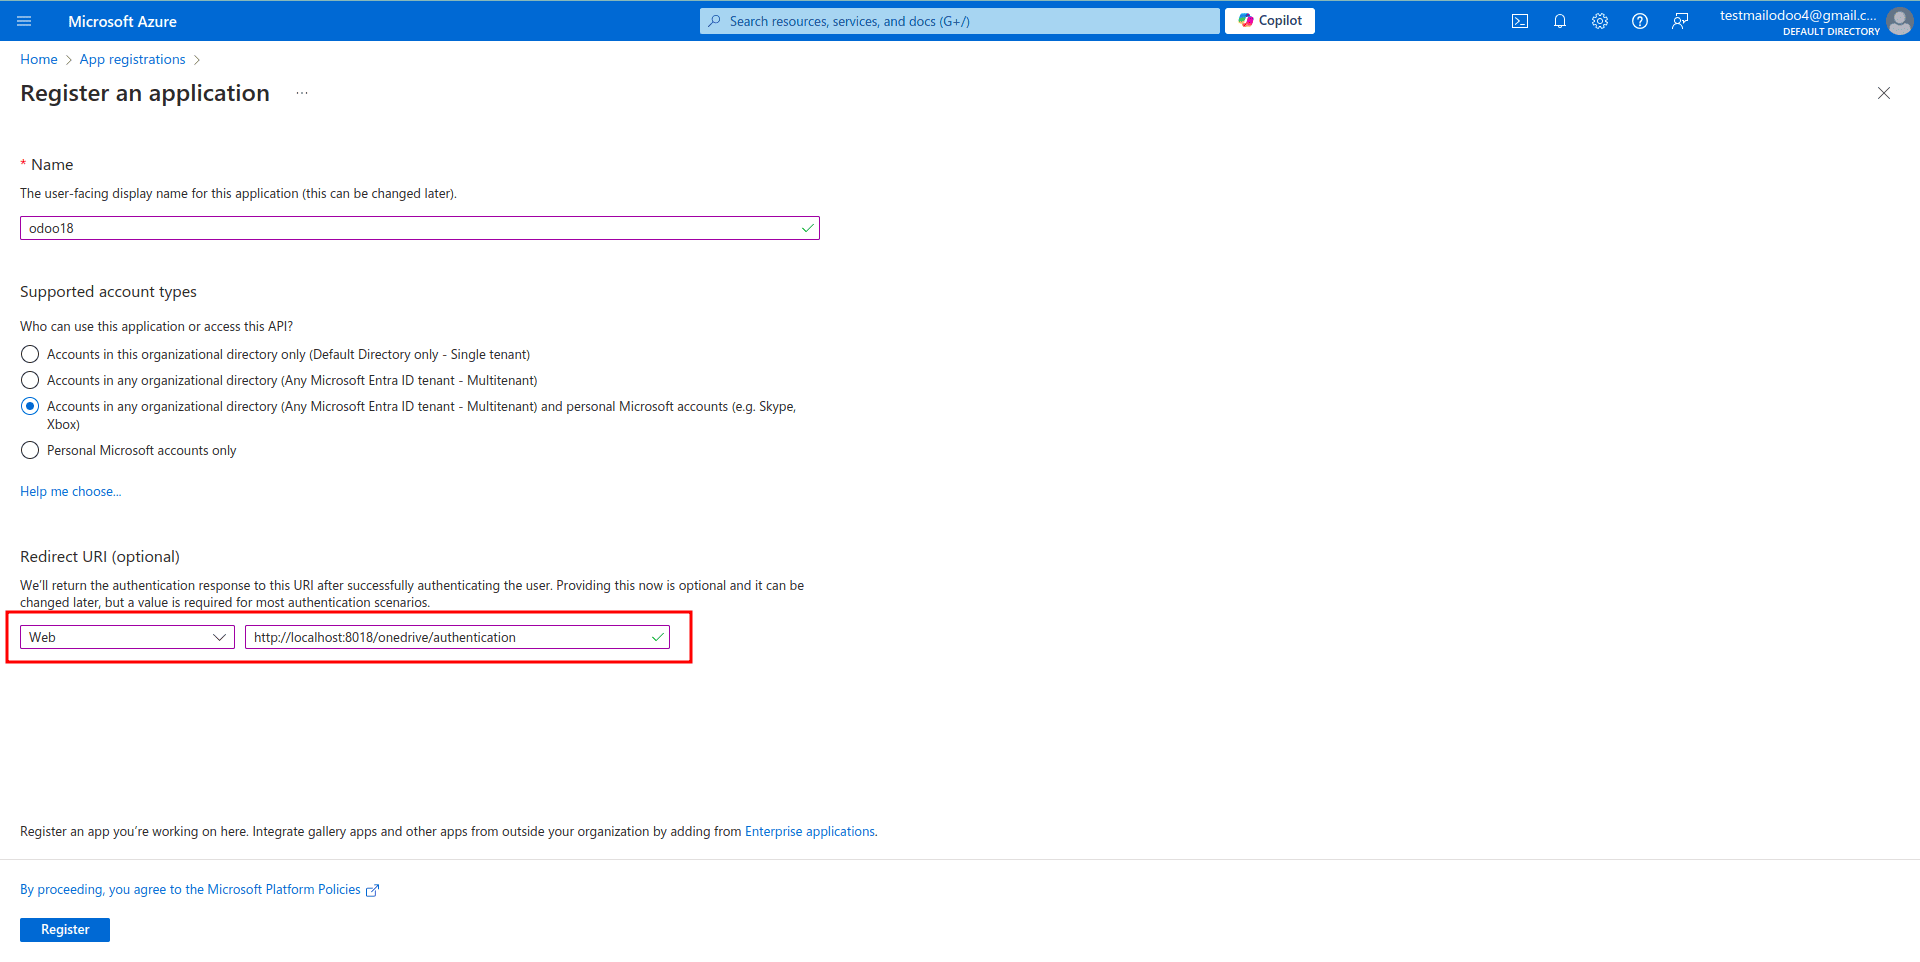The width and height of the screenshot is (1920, 962).
Task: Go to Home breadcrumb
Action: [39, 59]
